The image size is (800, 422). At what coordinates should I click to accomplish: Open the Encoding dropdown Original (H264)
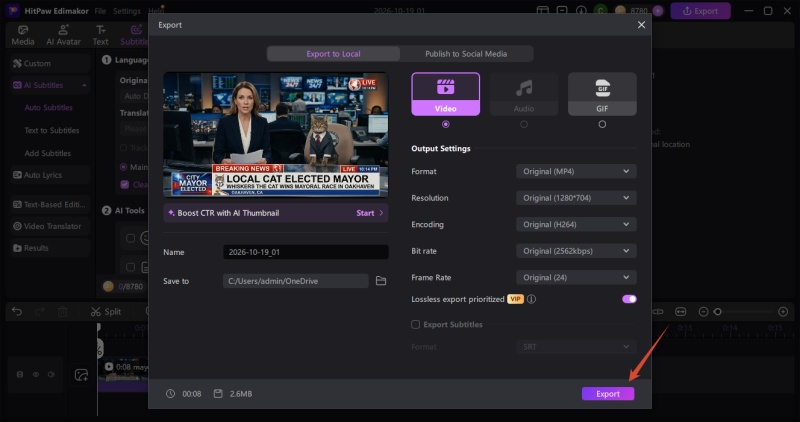tap(576, 225)
